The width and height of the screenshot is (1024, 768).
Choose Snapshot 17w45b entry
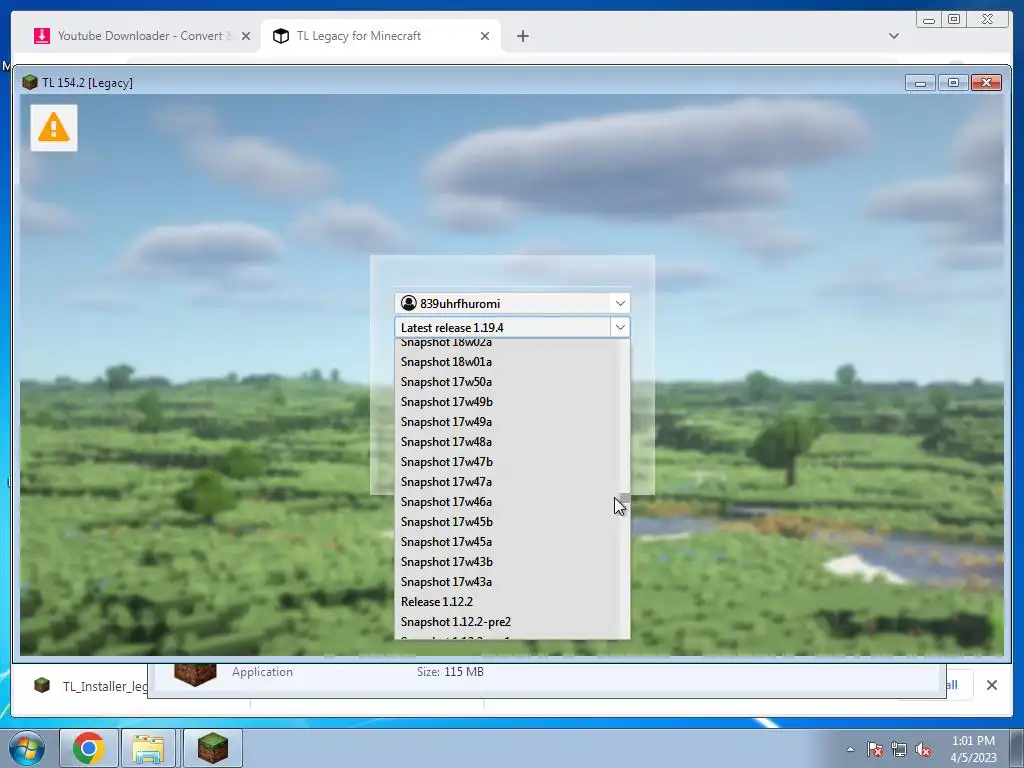(506, 522)
